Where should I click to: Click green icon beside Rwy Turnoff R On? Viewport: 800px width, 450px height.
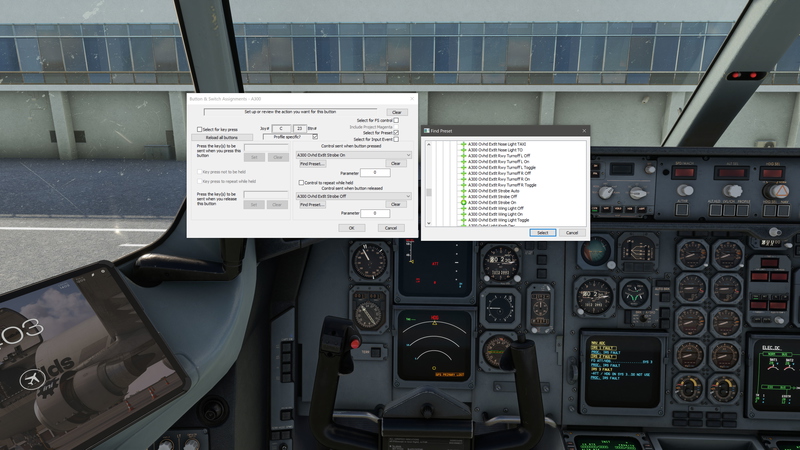[x=463, y=179]
